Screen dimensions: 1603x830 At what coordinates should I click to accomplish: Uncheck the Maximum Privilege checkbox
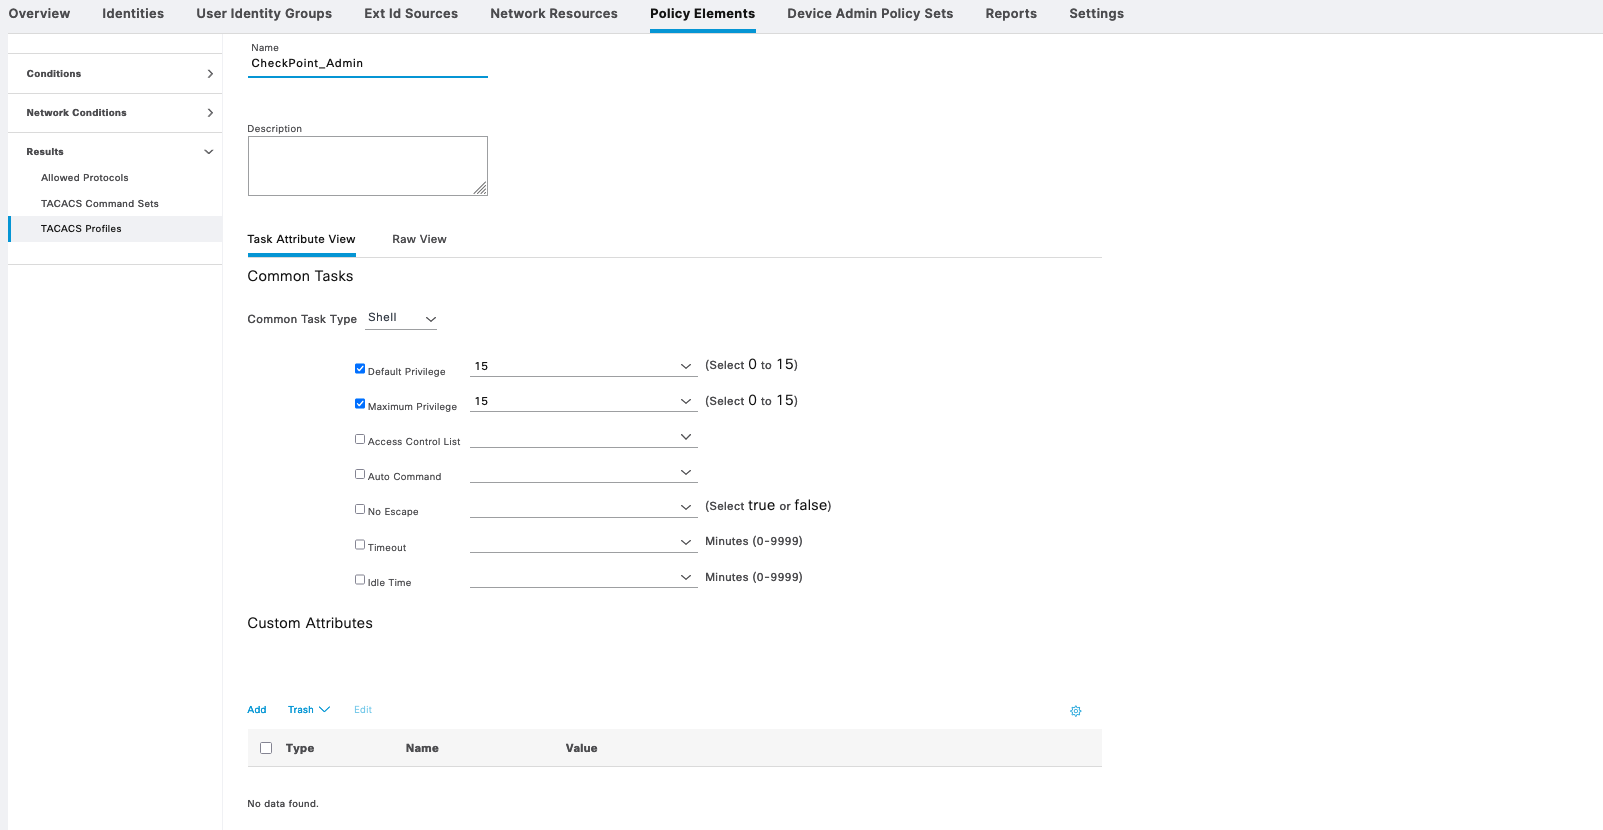360,404
